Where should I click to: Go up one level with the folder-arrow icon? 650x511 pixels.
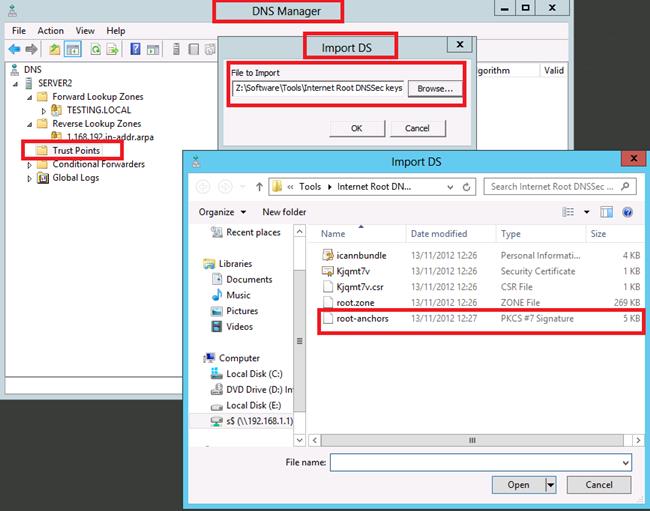click(x=54, y=49)
